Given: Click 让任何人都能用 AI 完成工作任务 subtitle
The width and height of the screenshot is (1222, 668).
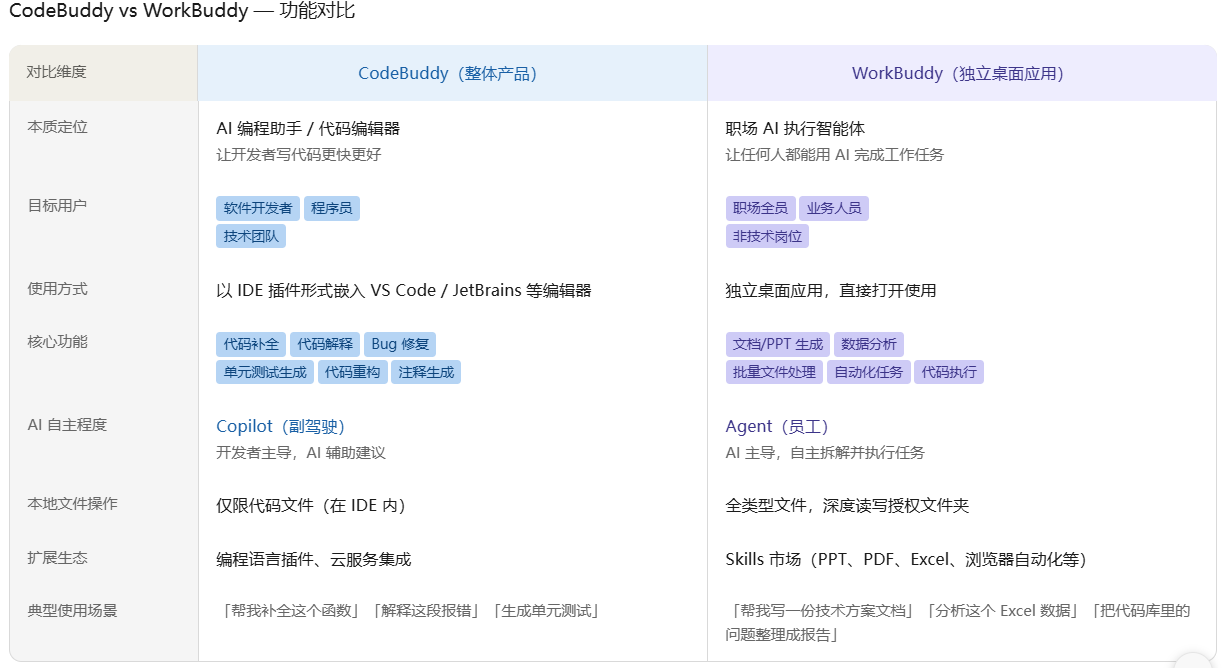Looking at the screenshot, I should click(x=835, y=155).
